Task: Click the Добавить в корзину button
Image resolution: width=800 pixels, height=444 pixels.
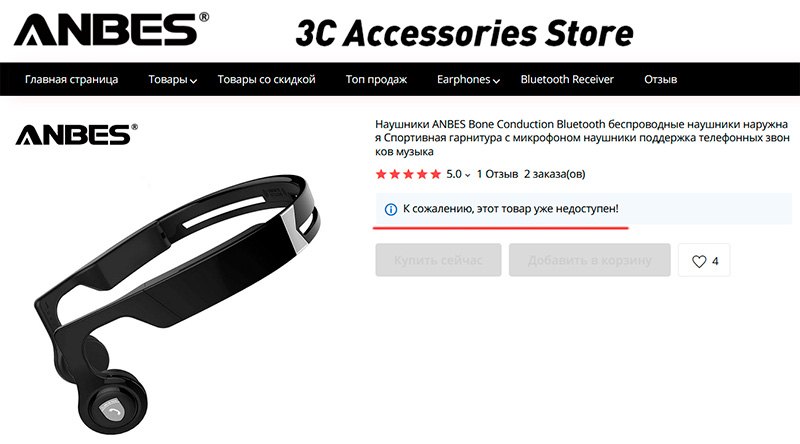Action: [x=589, y=260]
